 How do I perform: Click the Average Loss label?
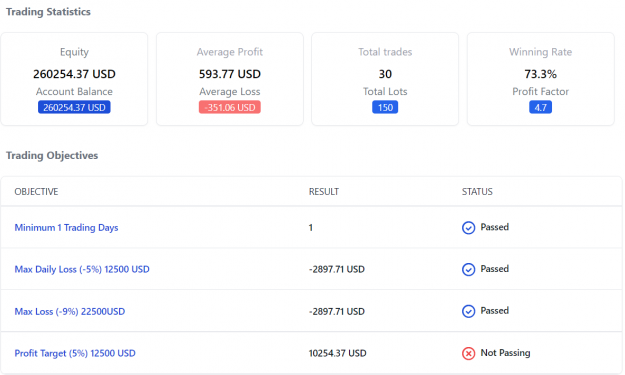click(230, 92)
